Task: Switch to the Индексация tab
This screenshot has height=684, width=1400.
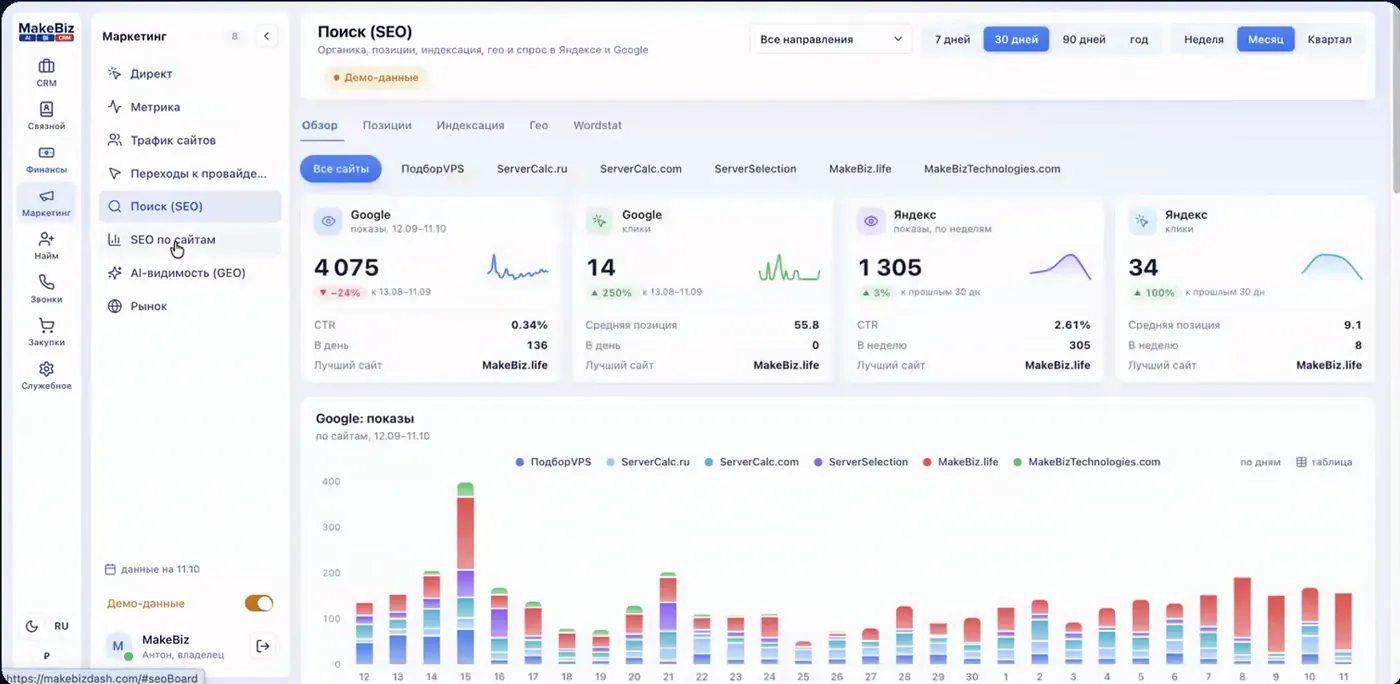Action: pyautogui.click(x=470, y=125)
